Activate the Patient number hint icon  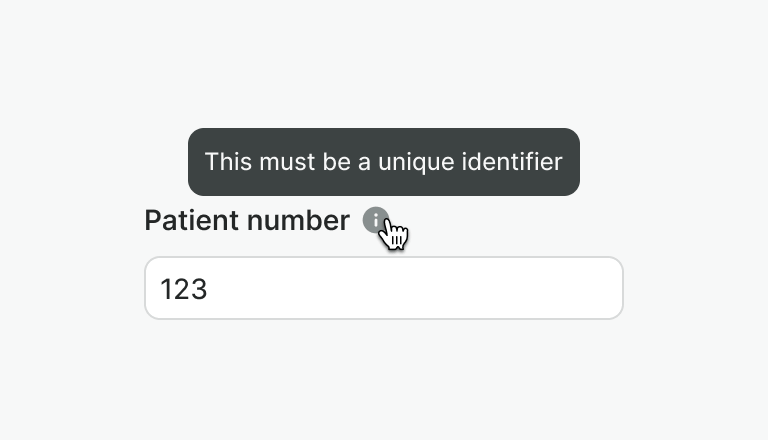click(x=375, y=220)
